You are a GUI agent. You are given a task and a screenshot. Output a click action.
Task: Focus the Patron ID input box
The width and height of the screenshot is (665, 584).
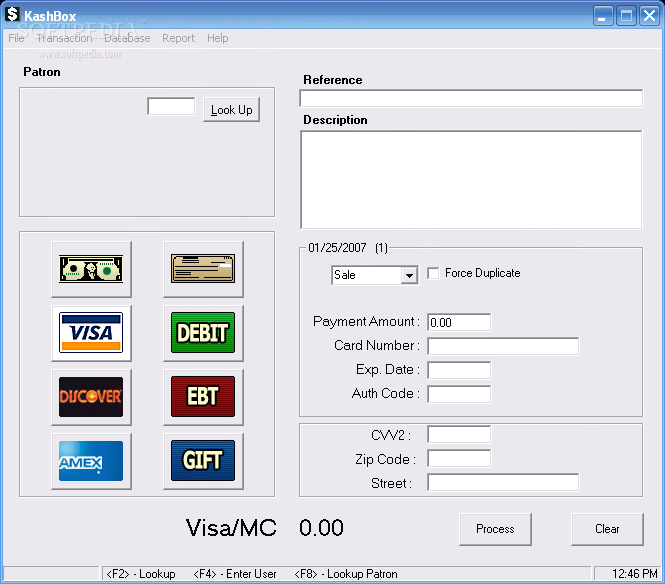click(x=171, y=106)
